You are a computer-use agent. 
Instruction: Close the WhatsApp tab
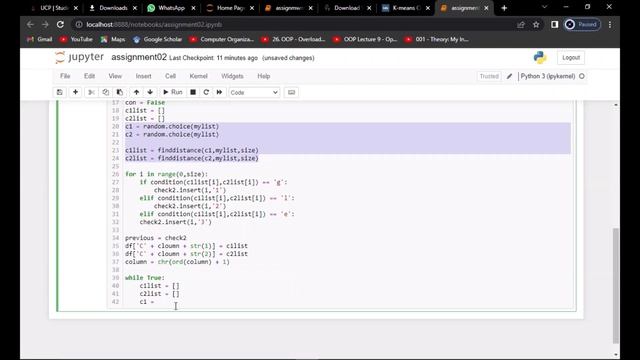193,8
